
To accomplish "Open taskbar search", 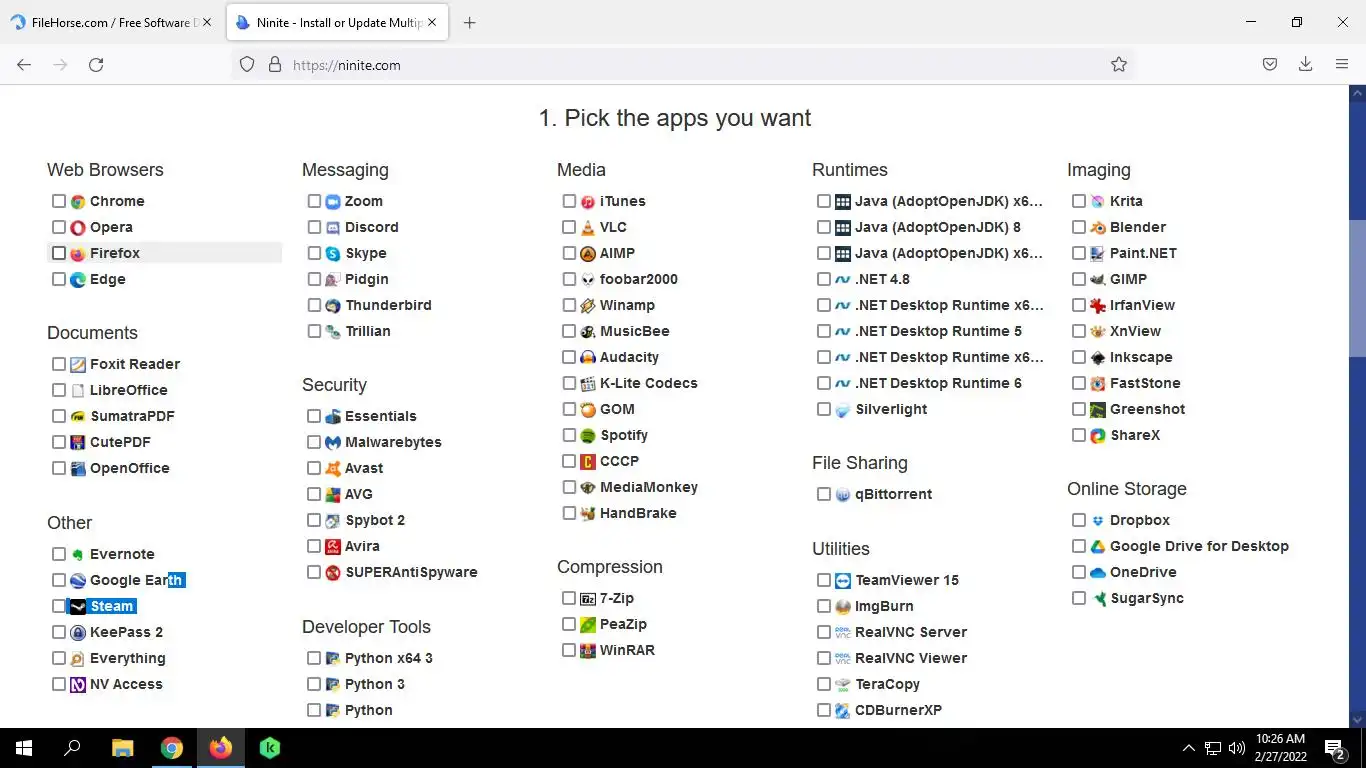I will click(x=72, y=748).
